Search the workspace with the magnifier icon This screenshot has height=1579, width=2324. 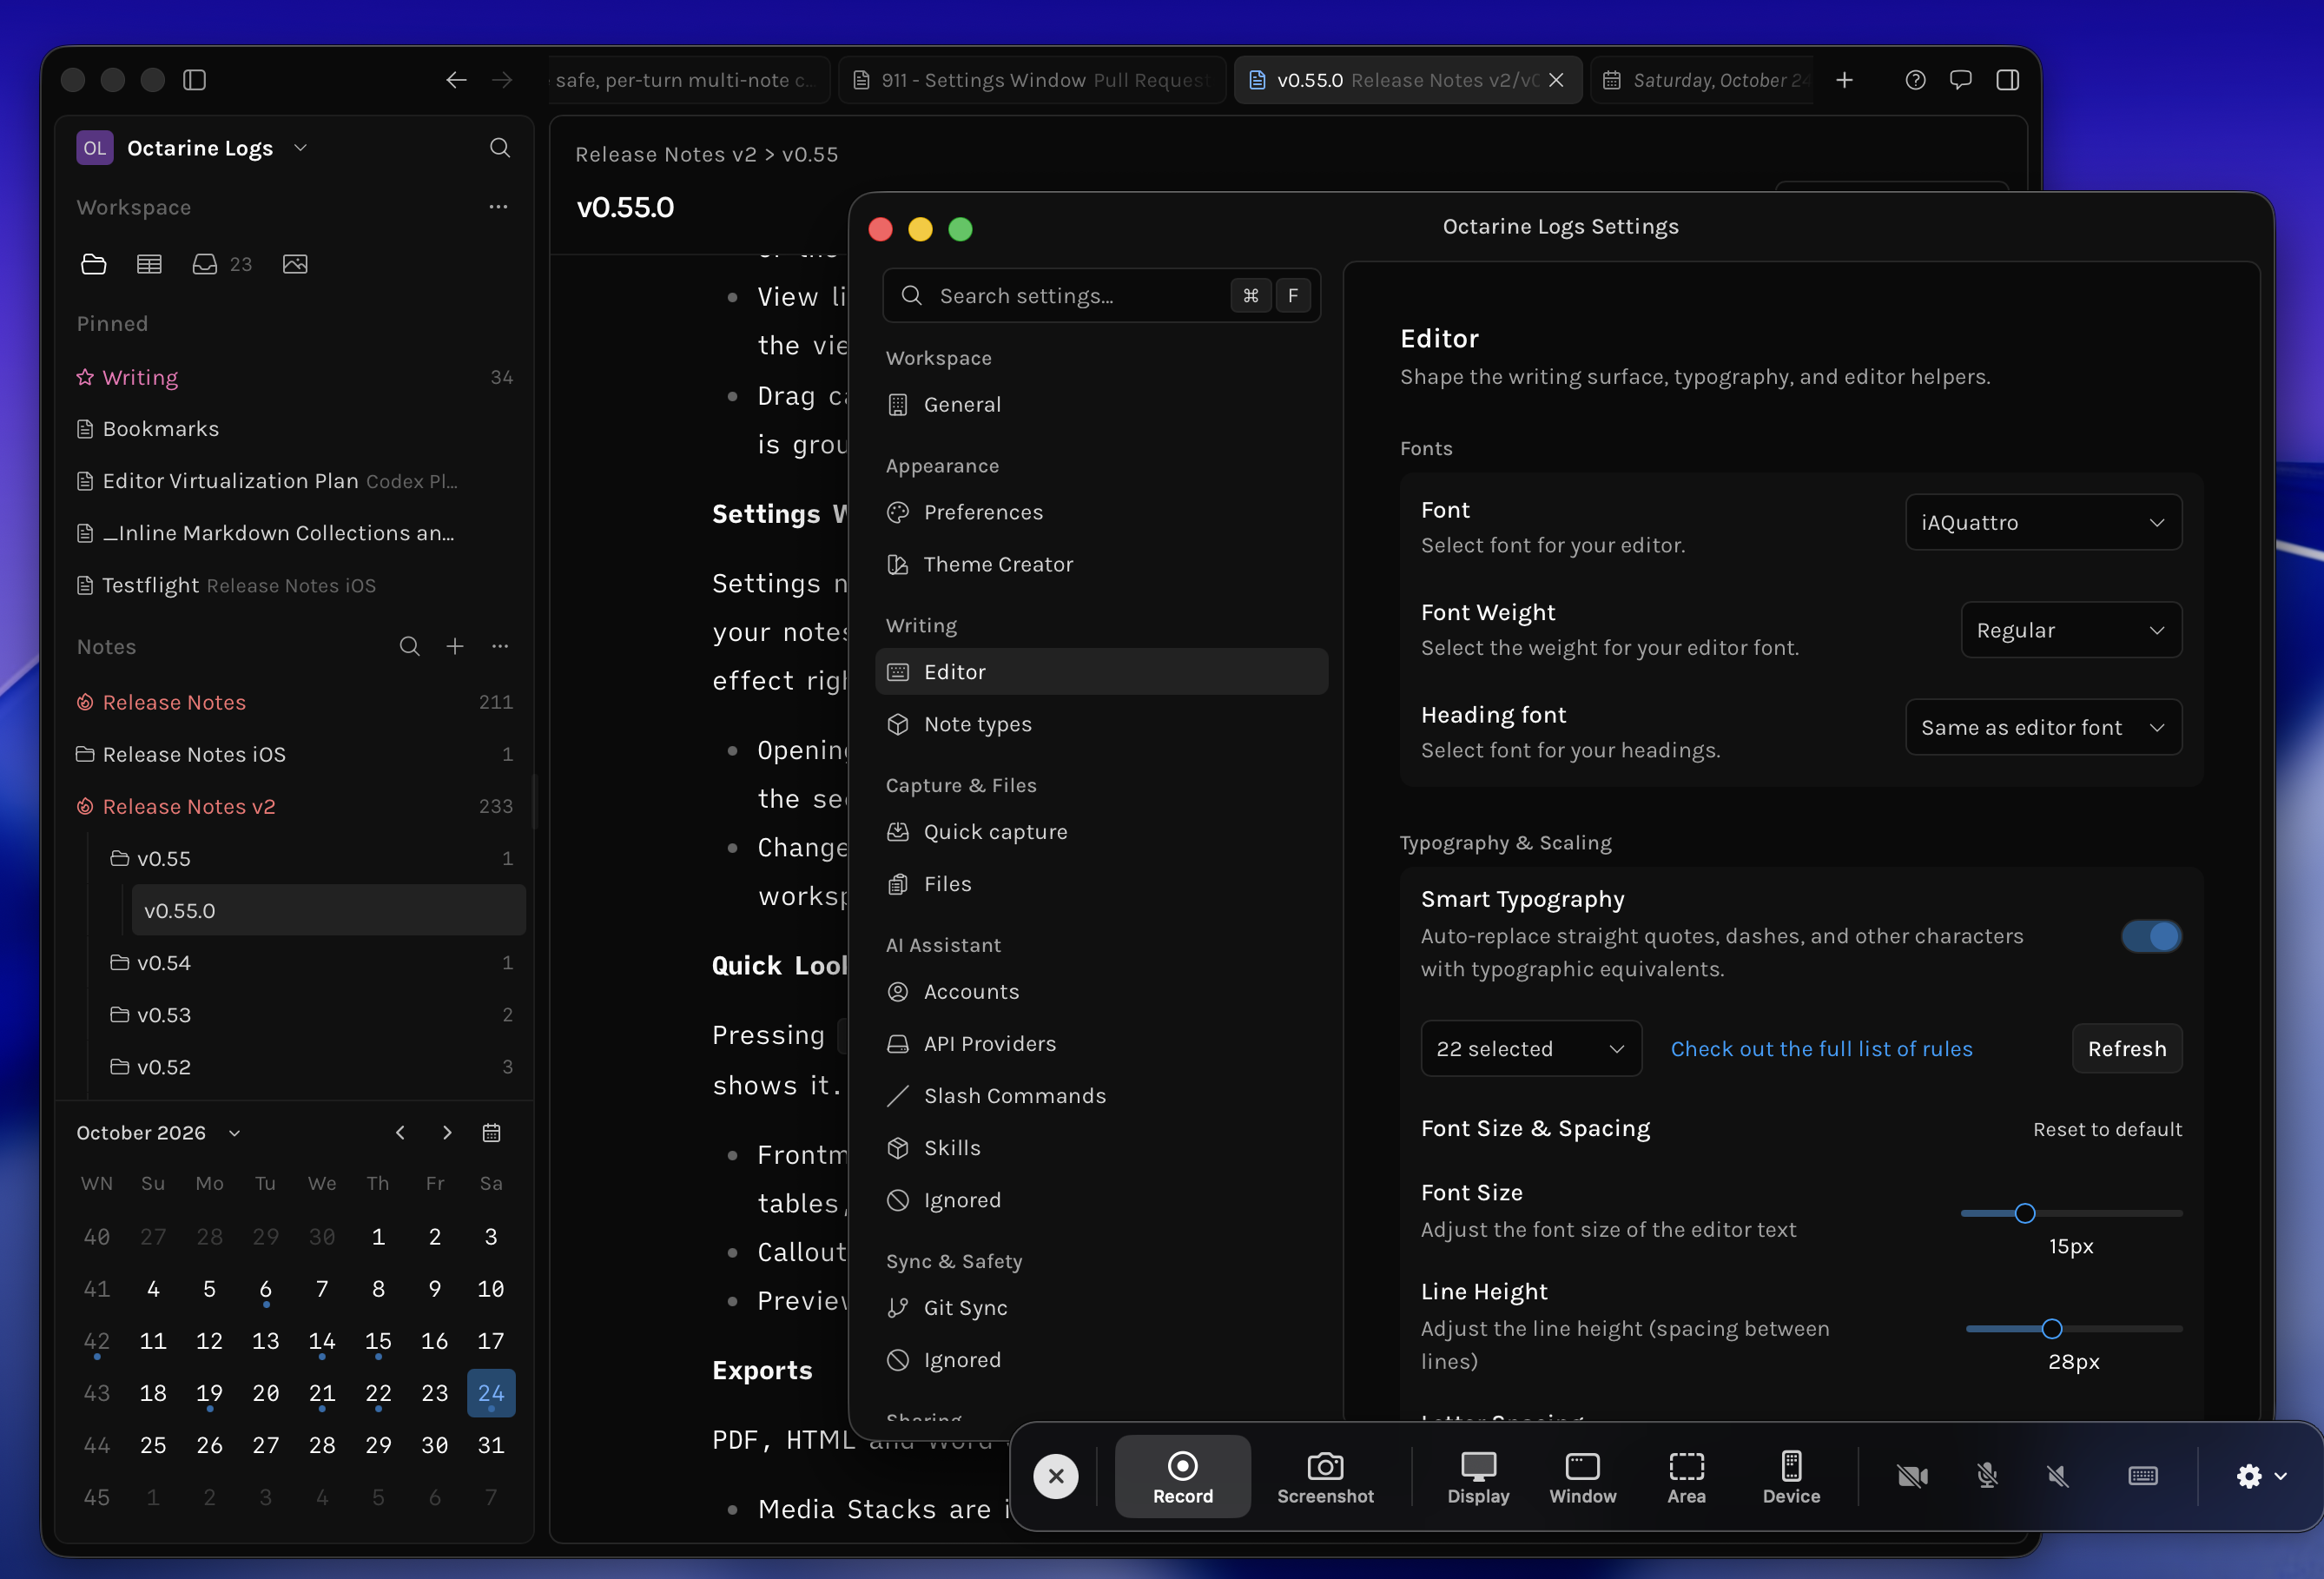click(500, 148)
